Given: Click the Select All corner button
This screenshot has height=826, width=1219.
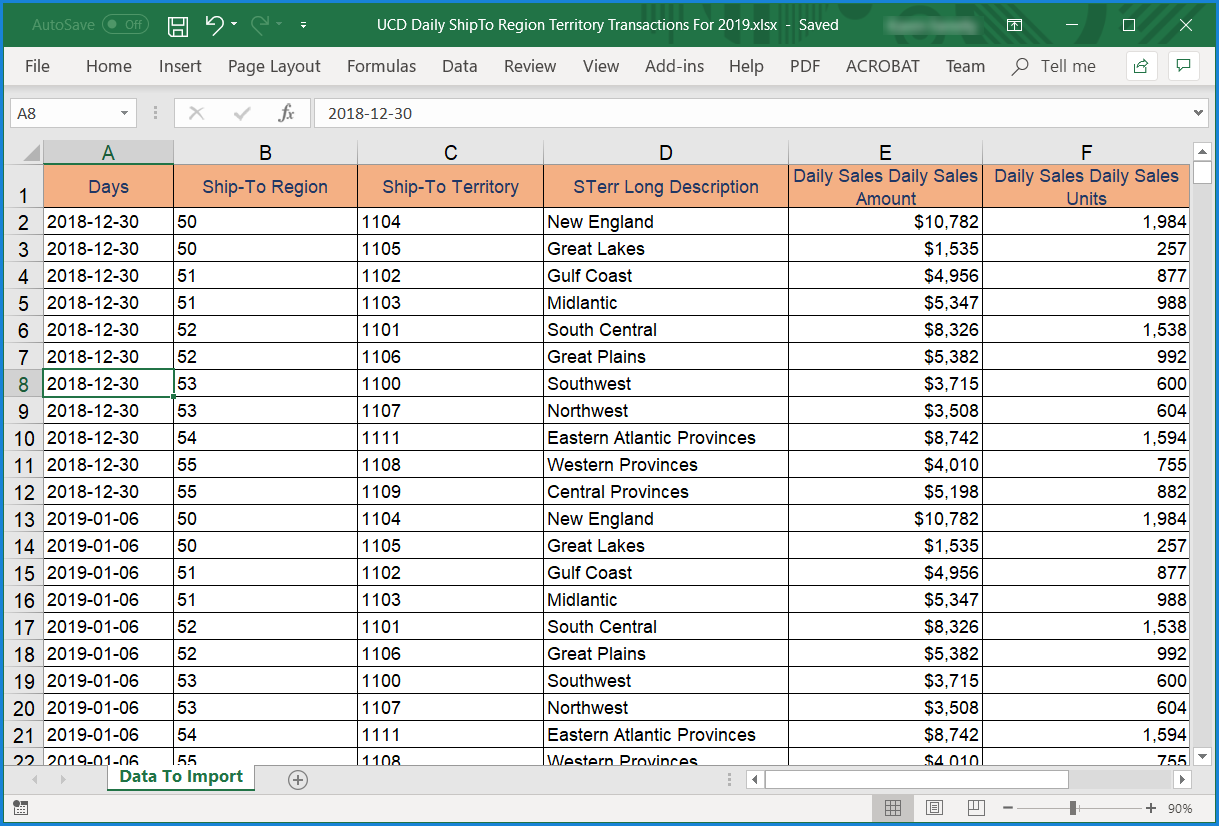Looking at the screenshot, I should pyautogui.click(x=30, y=153).
